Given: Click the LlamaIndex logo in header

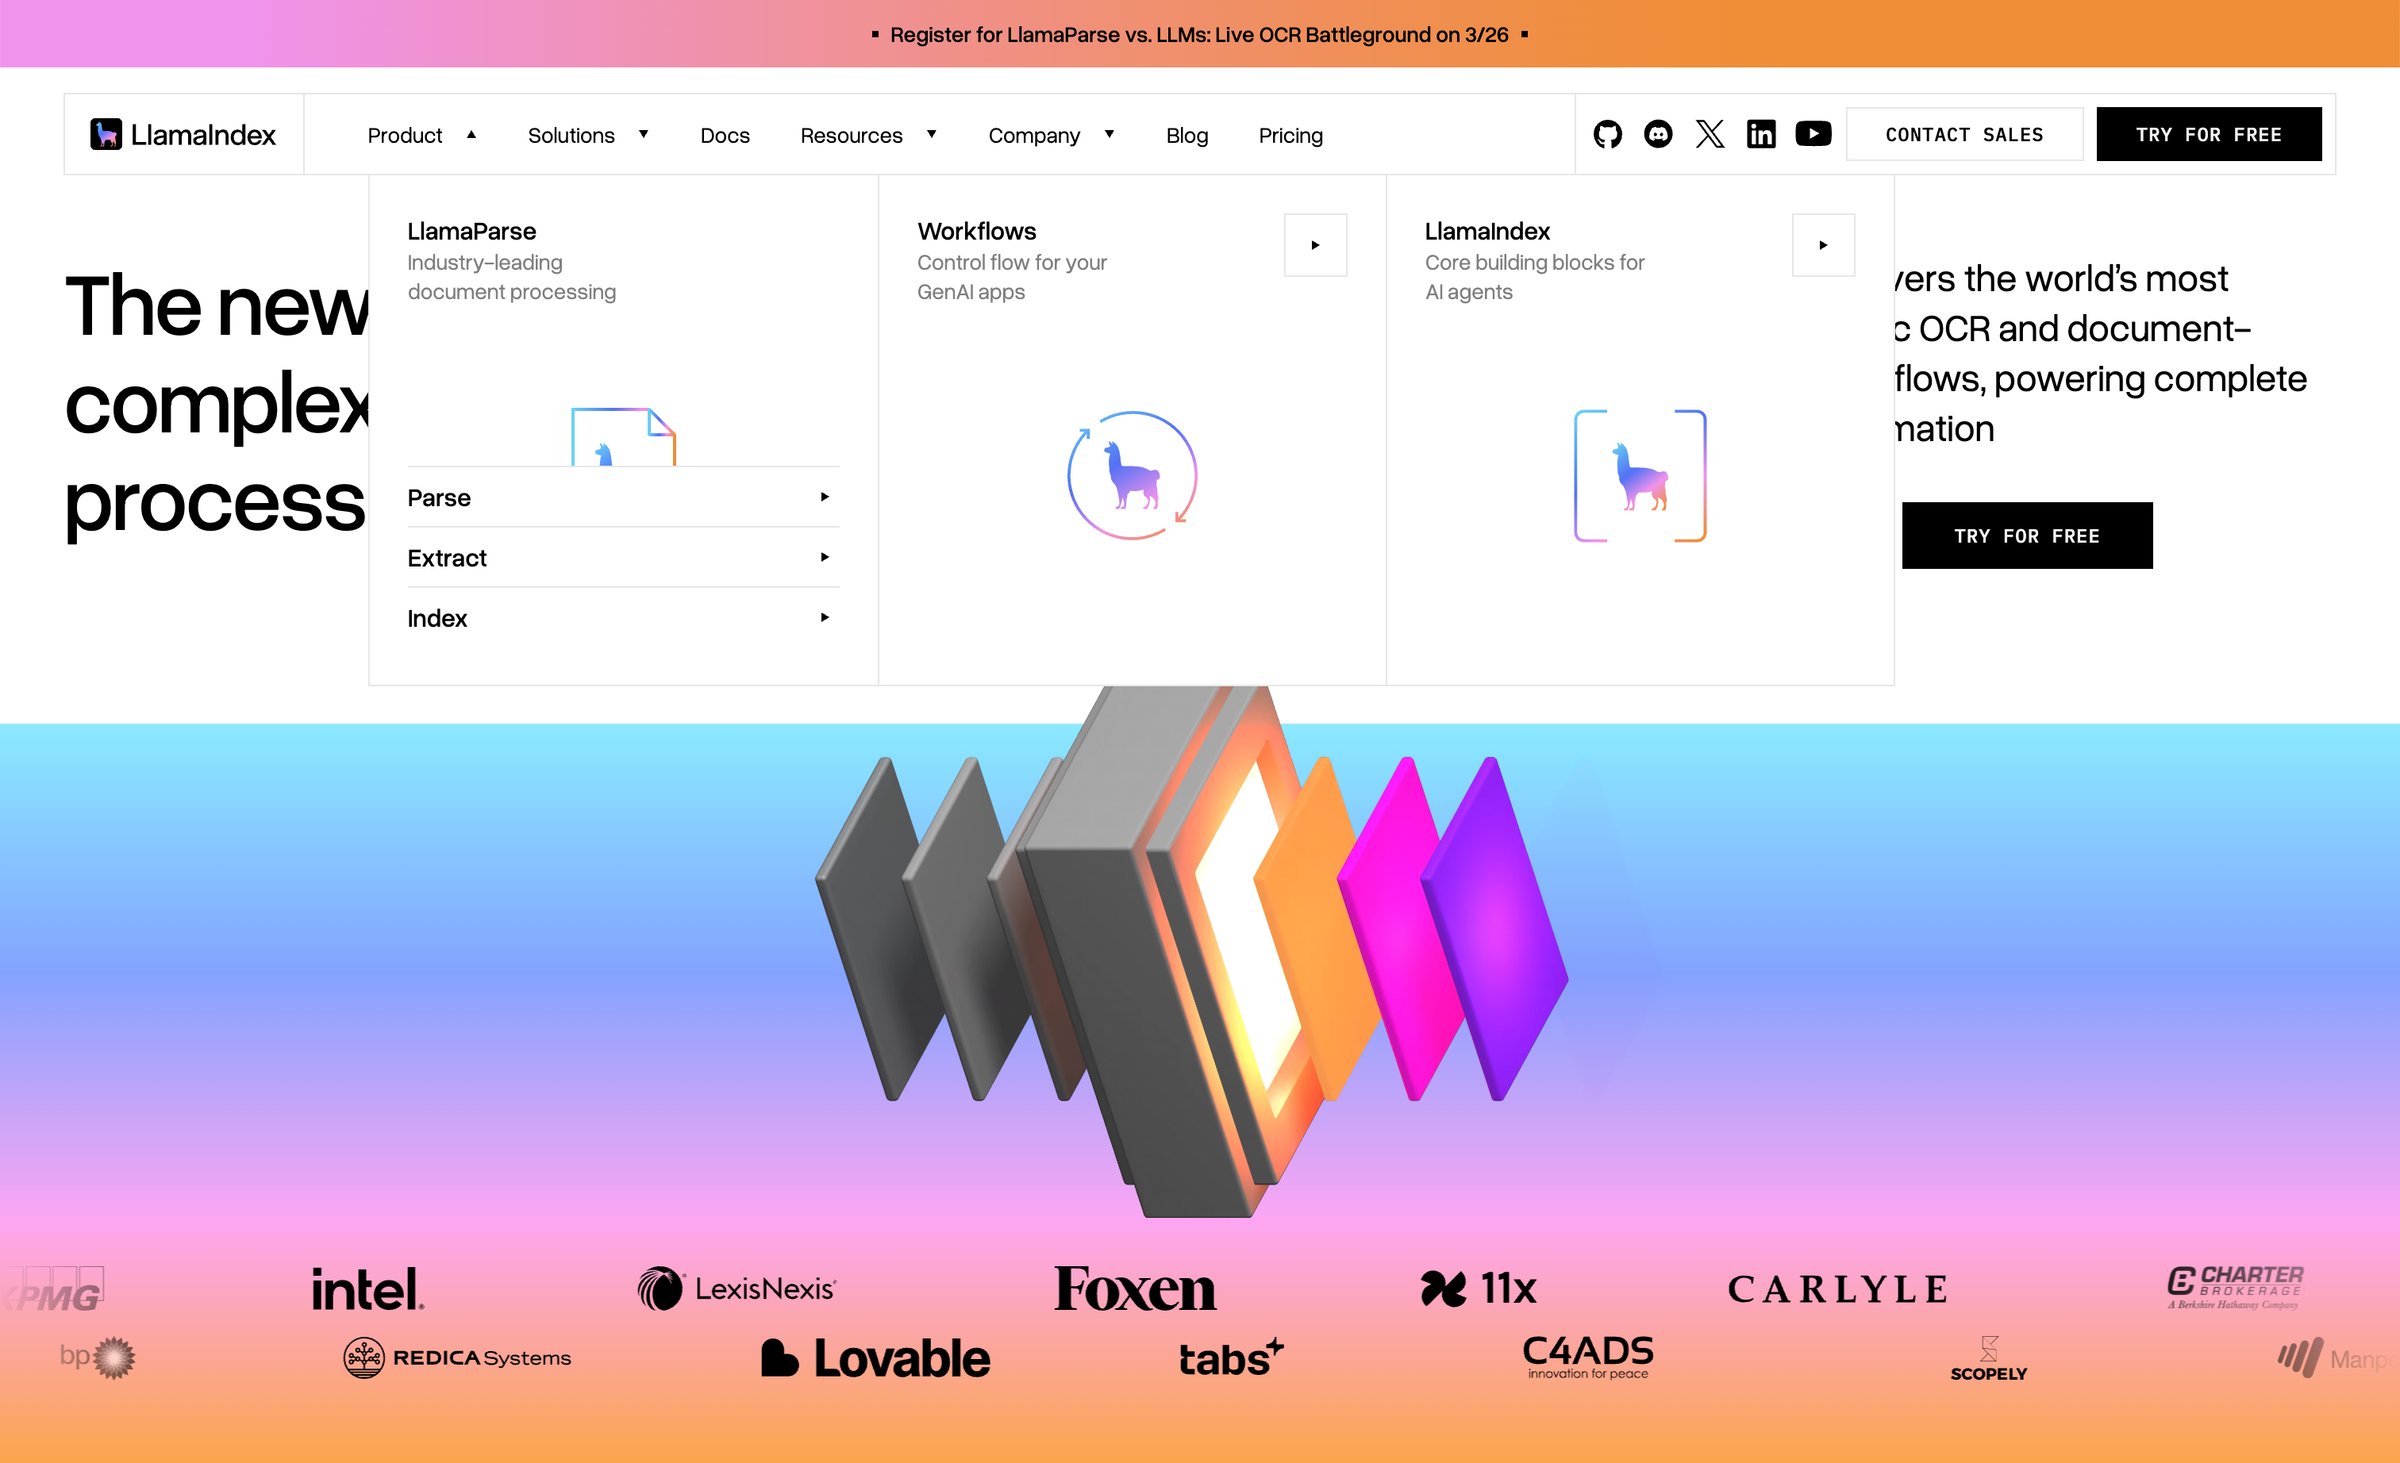Looking at the screenshot, I should (183, 134).
